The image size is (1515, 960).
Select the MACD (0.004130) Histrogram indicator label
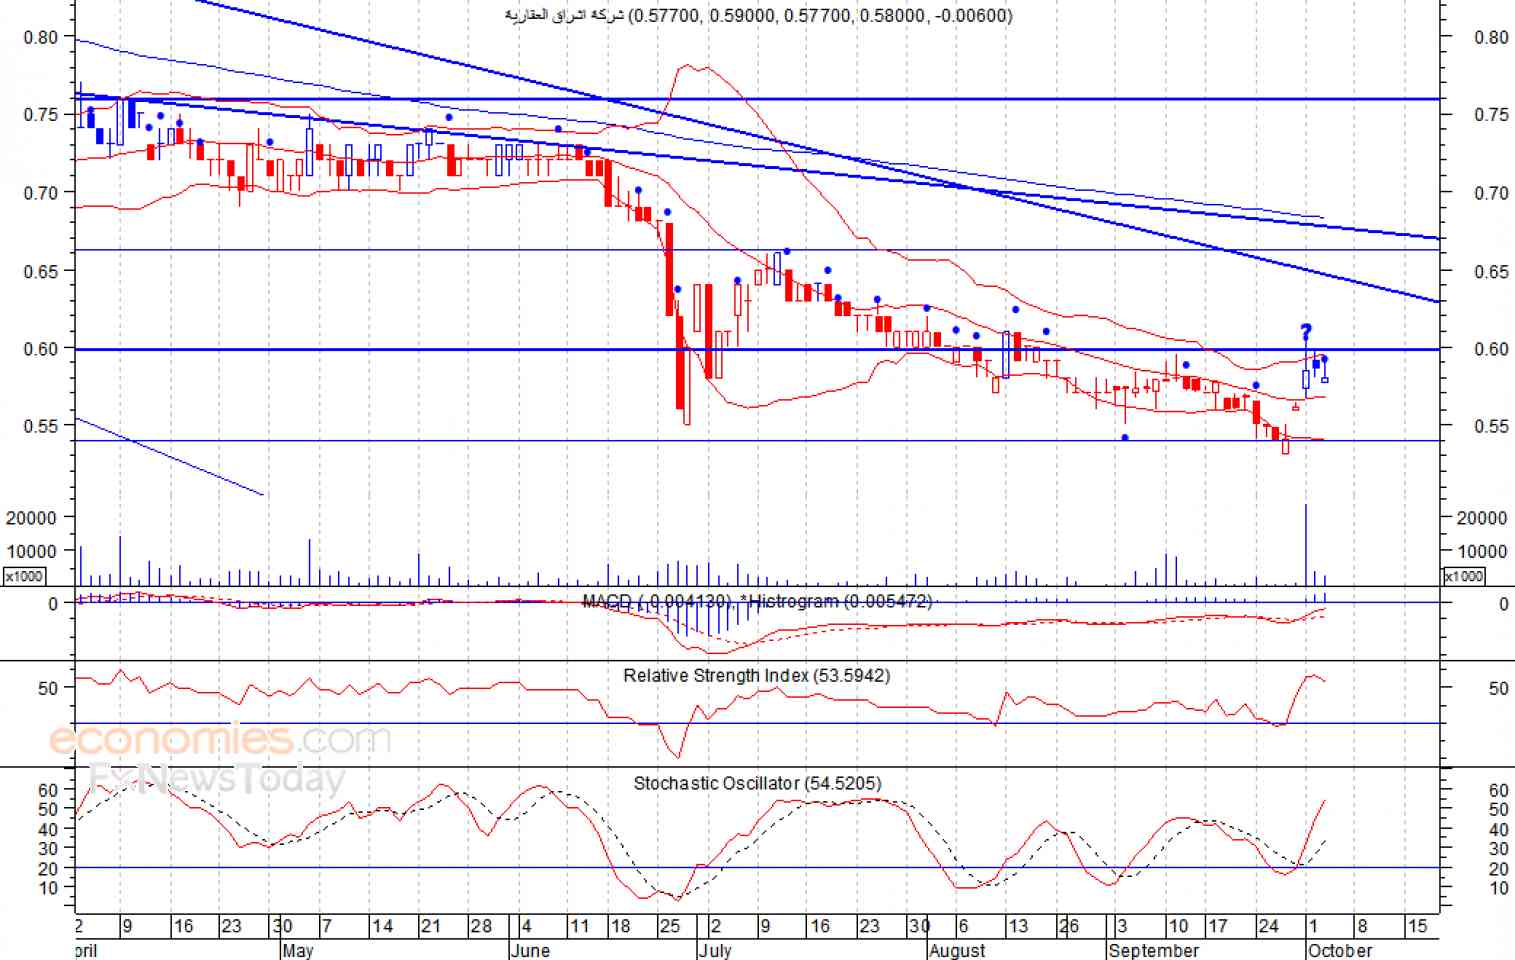(x=757, y=601)
